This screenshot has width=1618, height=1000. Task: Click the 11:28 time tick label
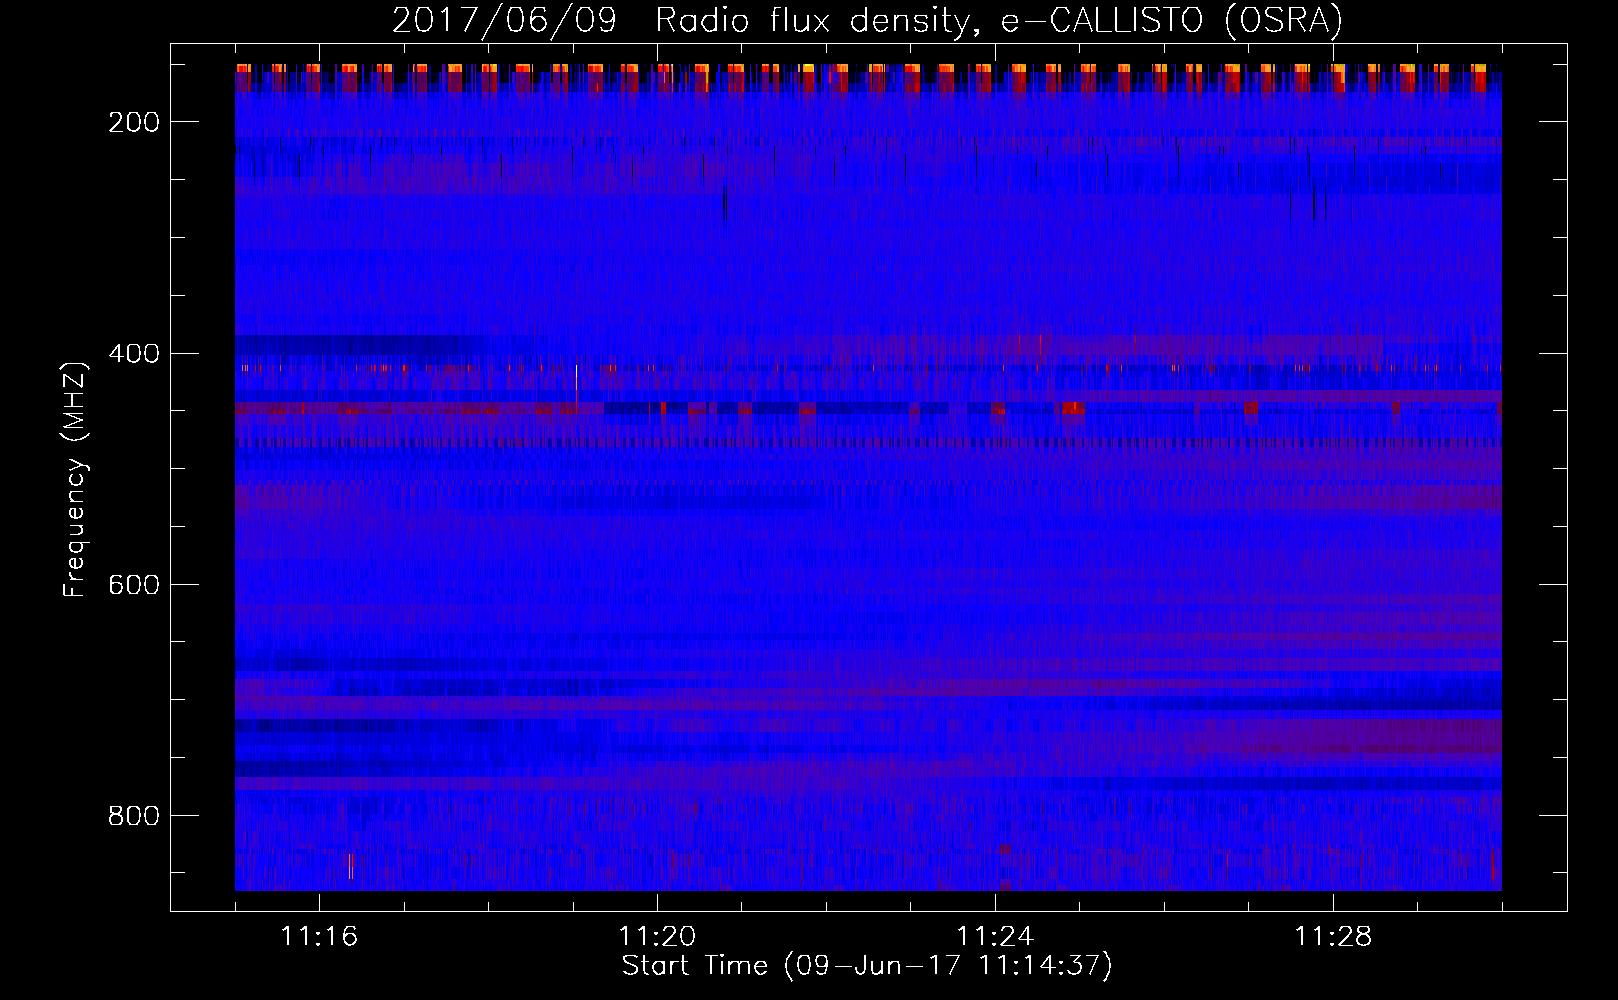point(1333,937)
